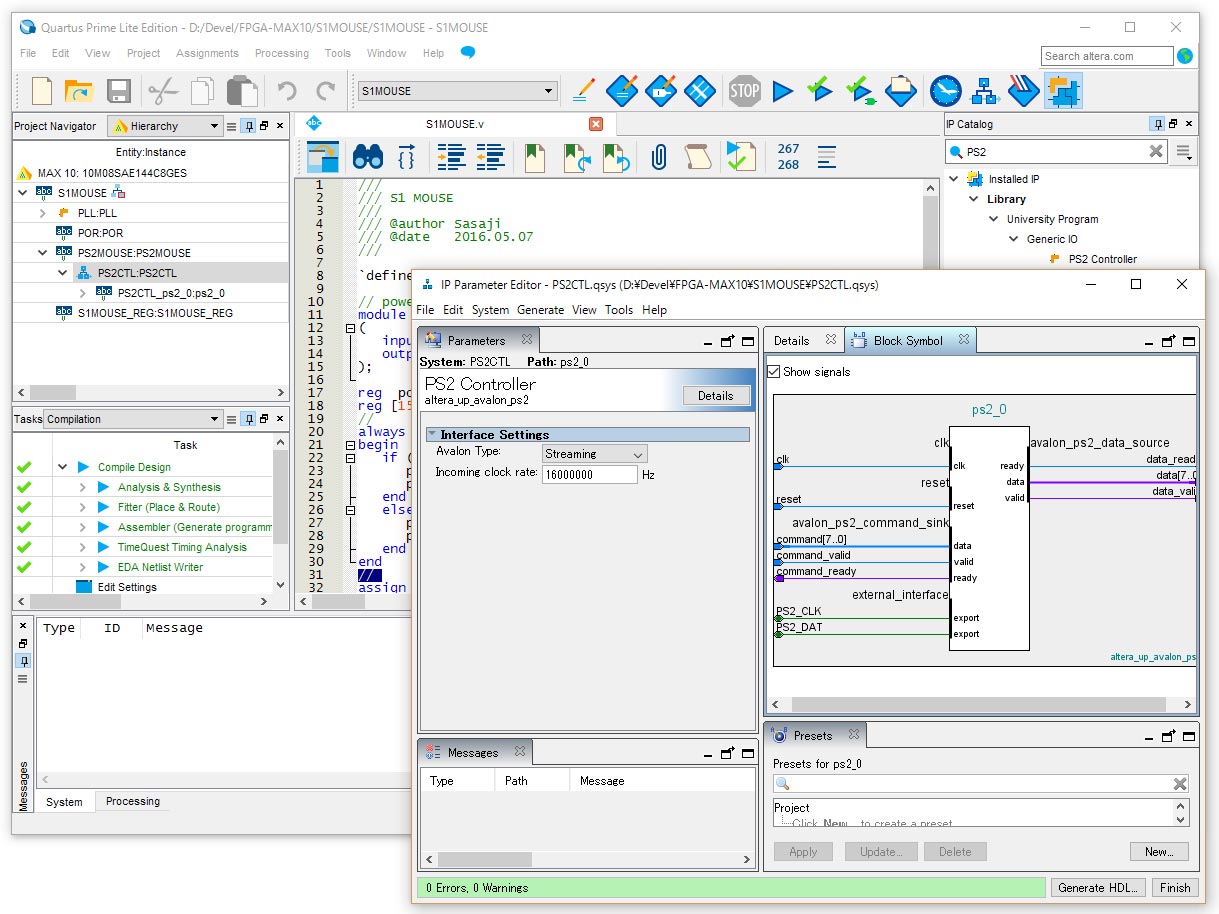Create a new file in Quartus toolbar
Viewport: 1219px width, 914px height.
point(41,91)
